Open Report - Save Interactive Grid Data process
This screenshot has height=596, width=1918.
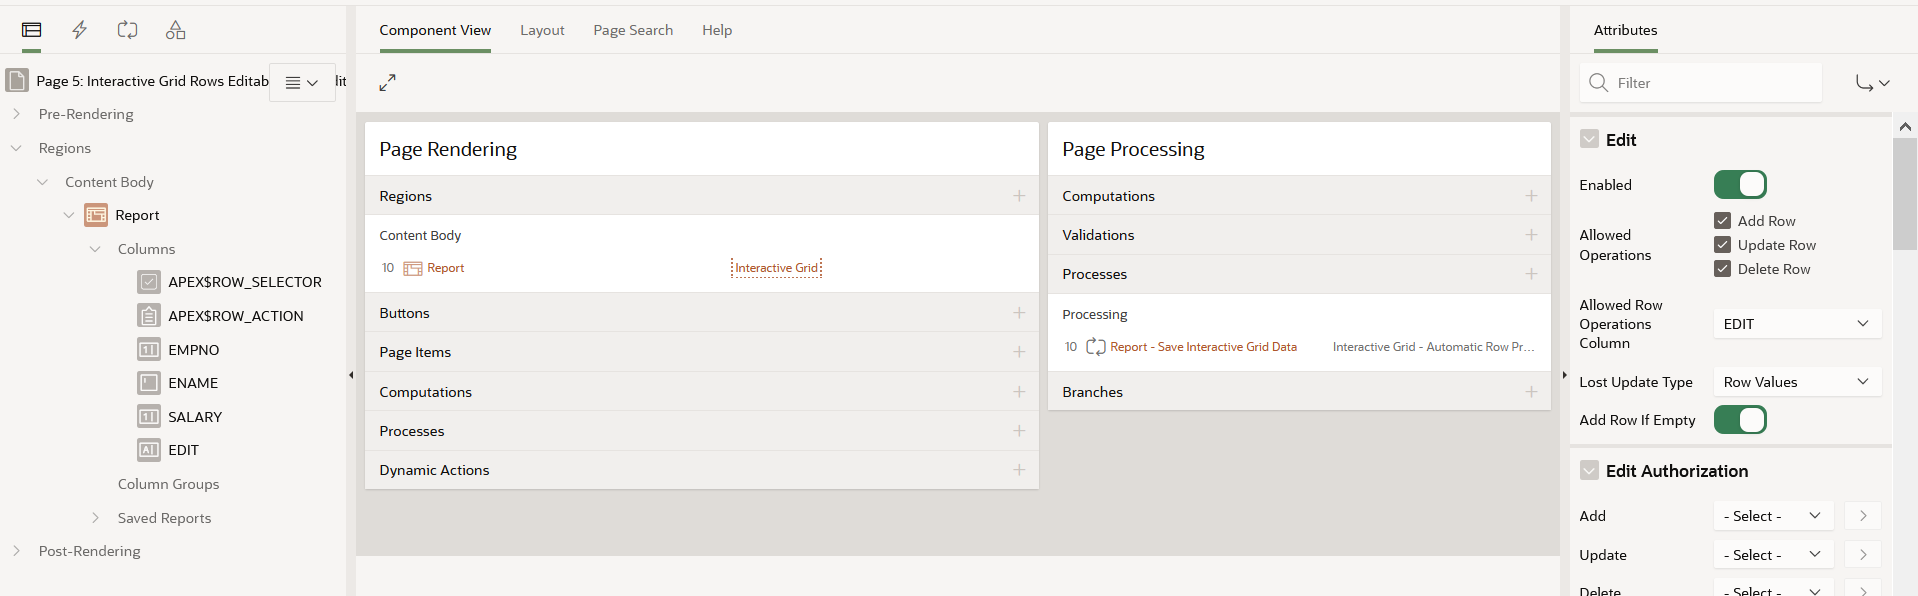pyautogui.click(x=1203, y=347)
